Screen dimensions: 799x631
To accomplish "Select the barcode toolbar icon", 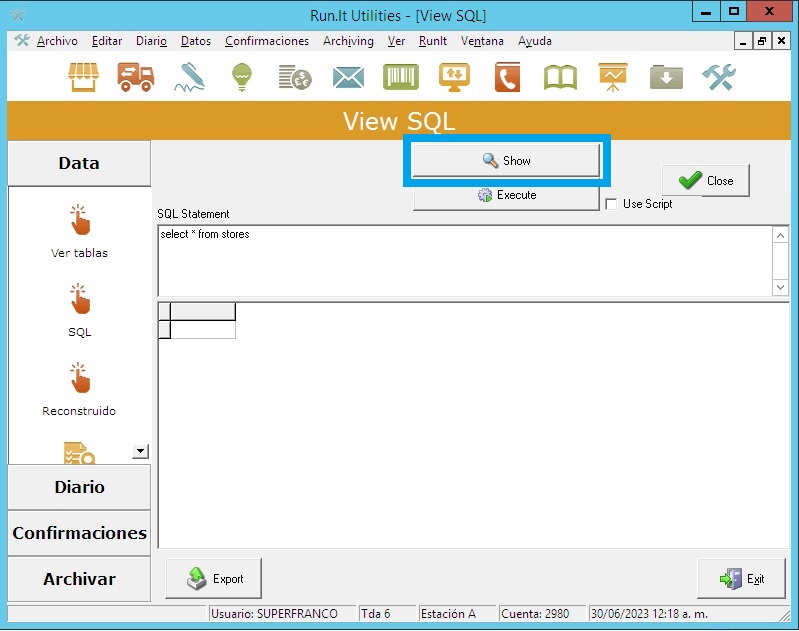I will [x=401, y=77].
